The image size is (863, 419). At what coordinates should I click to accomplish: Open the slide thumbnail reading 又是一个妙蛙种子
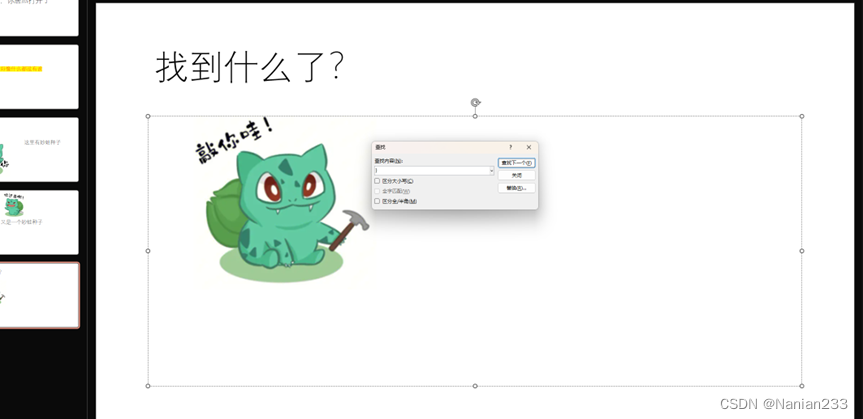[x=39, y=222]
